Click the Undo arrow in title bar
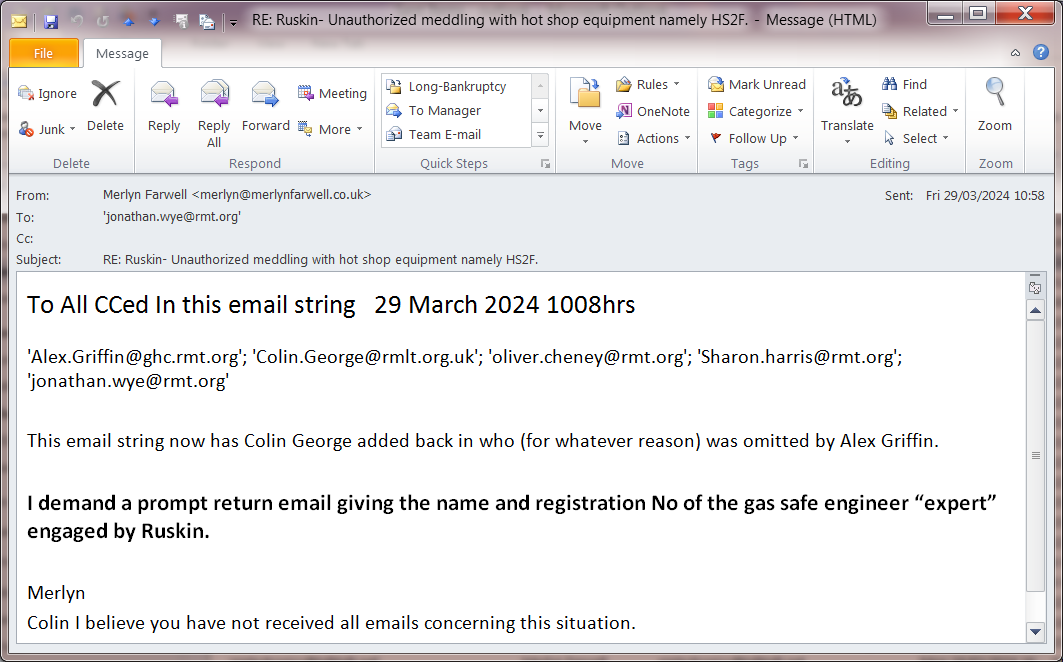1063x662 pixels. click(77, 21)
